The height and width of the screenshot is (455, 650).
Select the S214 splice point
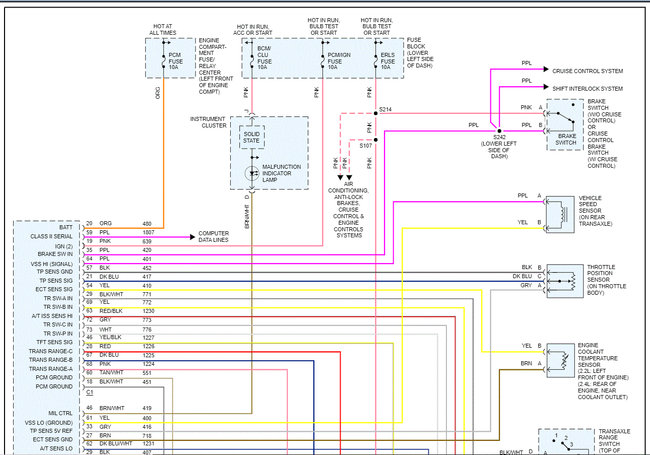coord(376,113)
